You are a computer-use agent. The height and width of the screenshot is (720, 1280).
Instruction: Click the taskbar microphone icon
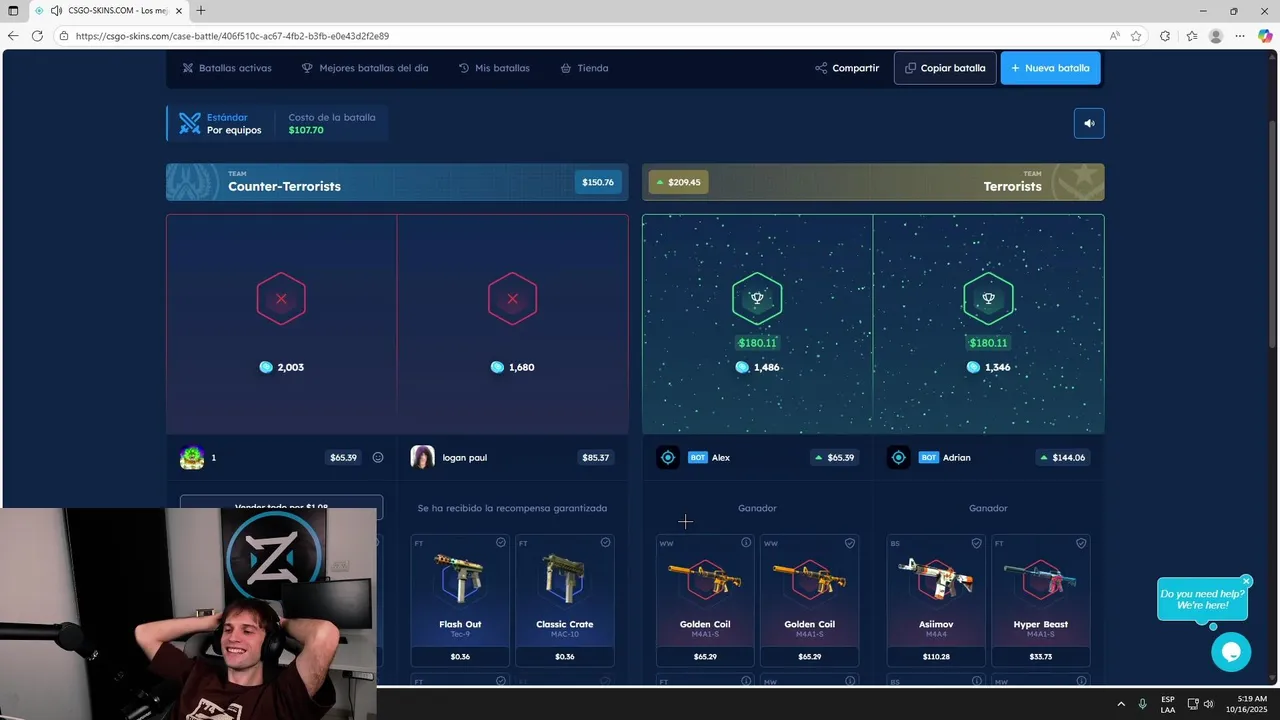coord(1143,704)
